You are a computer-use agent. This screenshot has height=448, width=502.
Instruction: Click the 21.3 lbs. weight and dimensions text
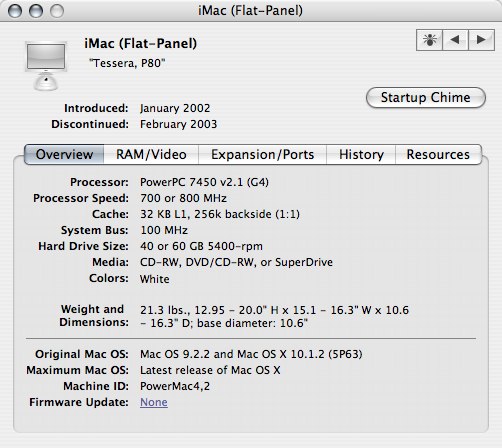tap(274, 317)
